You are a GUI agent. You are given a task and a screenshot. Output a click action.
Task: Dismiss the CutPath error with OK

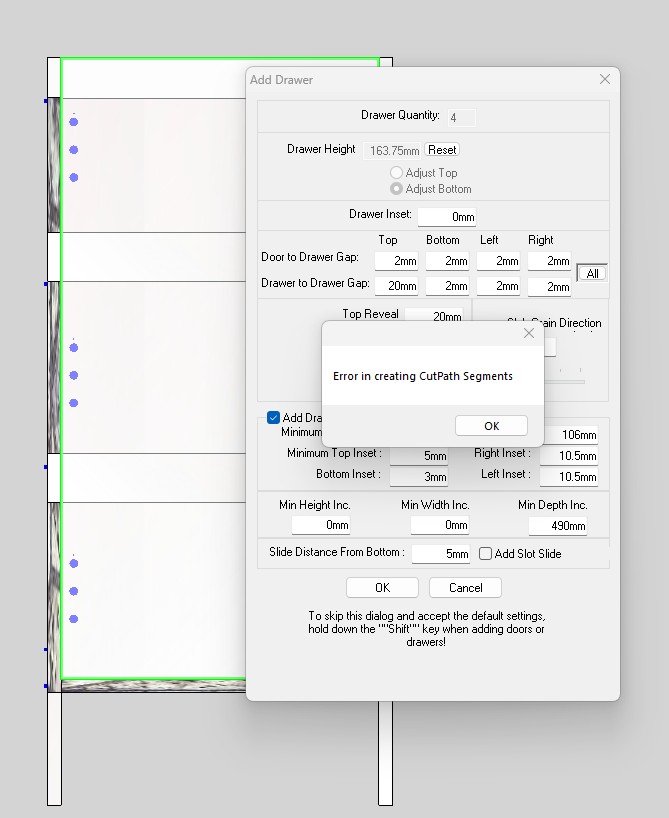(x=491, y=426)
